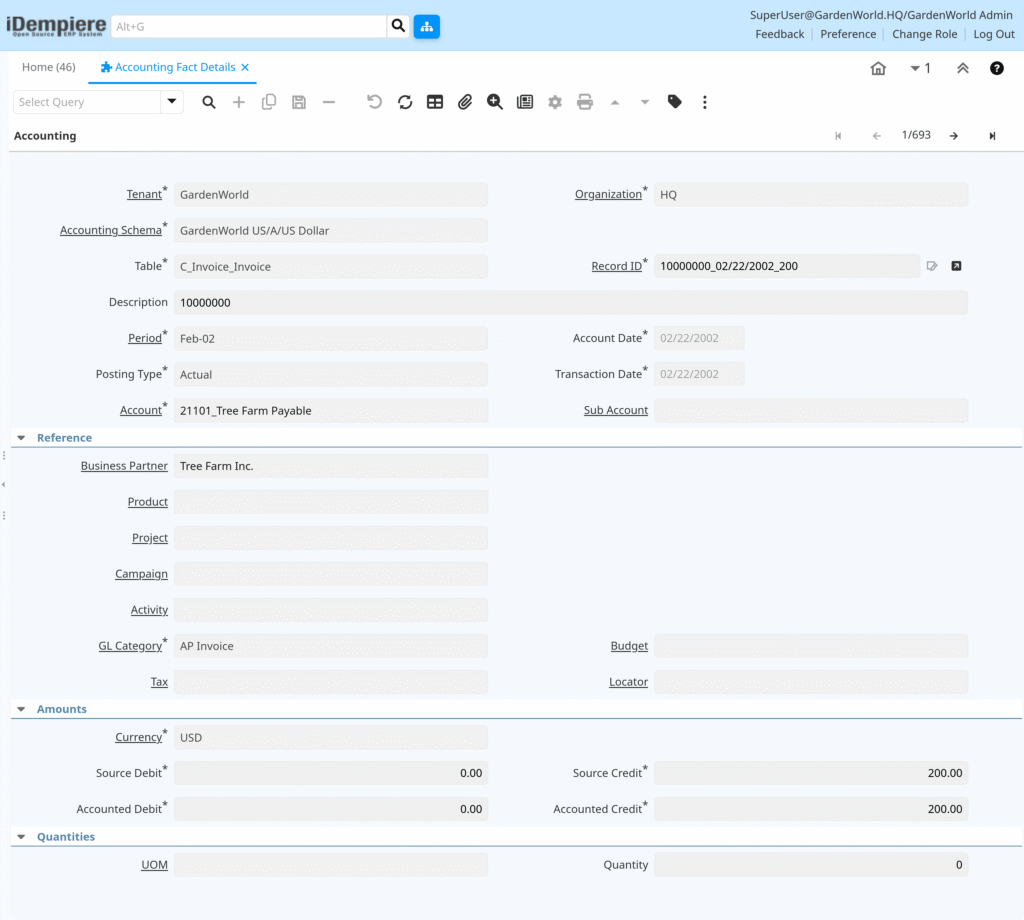This screenshot has width=1024, height=920.
Task: Open the Workflow icon next to the search bar
Action: pyautogui.click(x=427, y=26)
